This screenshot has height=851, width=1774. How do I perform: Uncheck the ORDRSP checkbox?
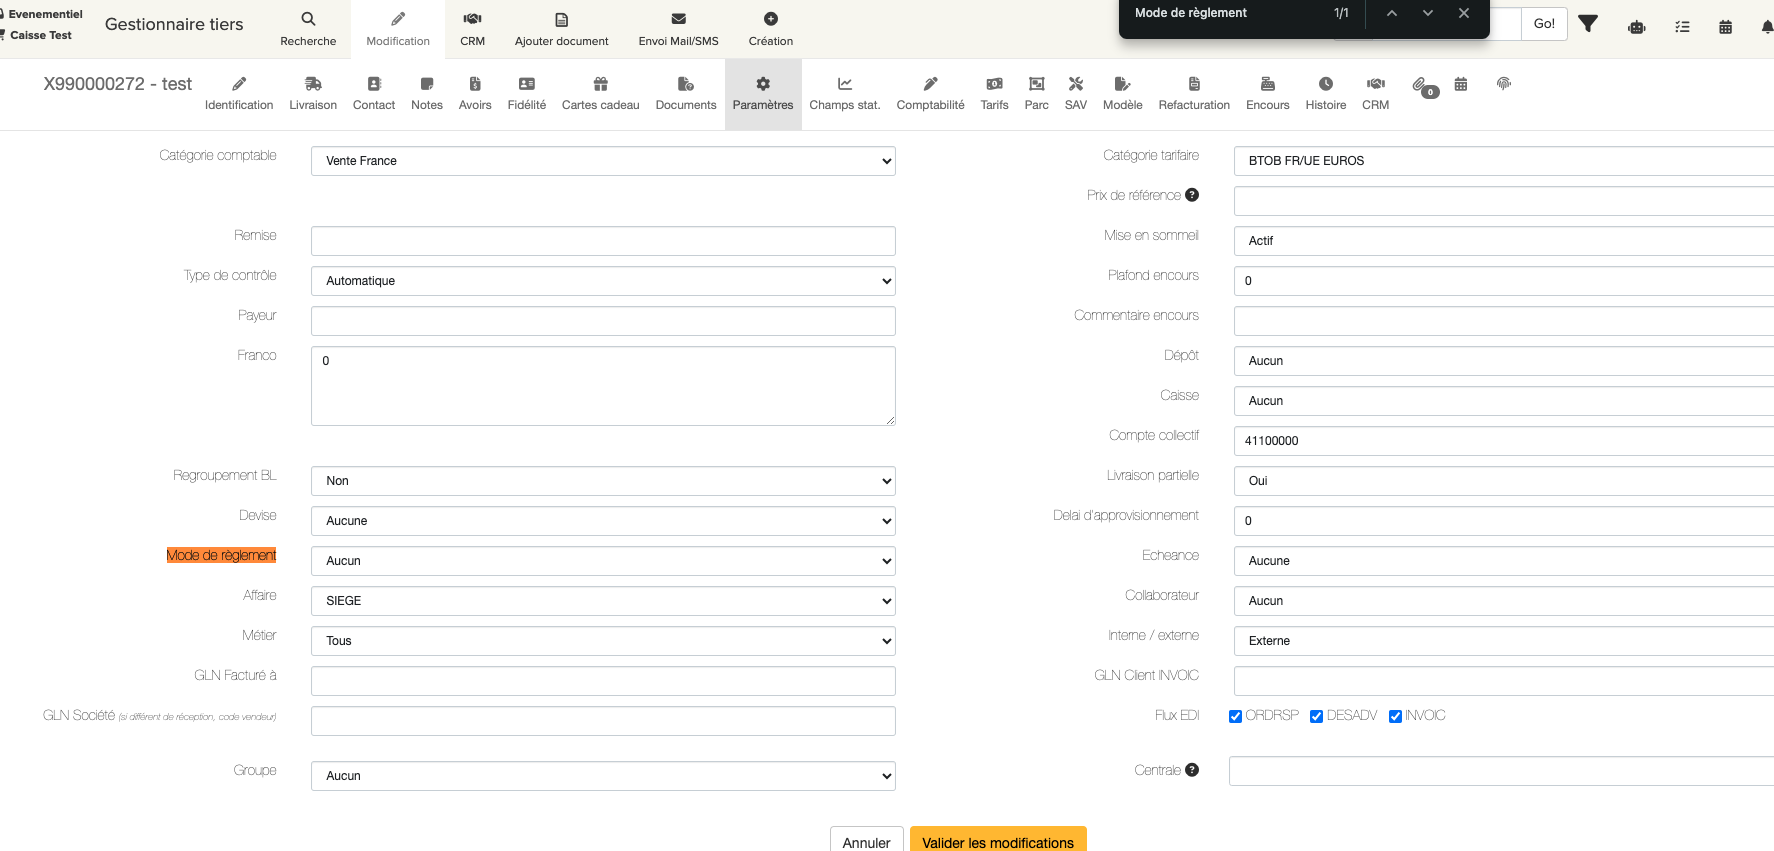1236,716
